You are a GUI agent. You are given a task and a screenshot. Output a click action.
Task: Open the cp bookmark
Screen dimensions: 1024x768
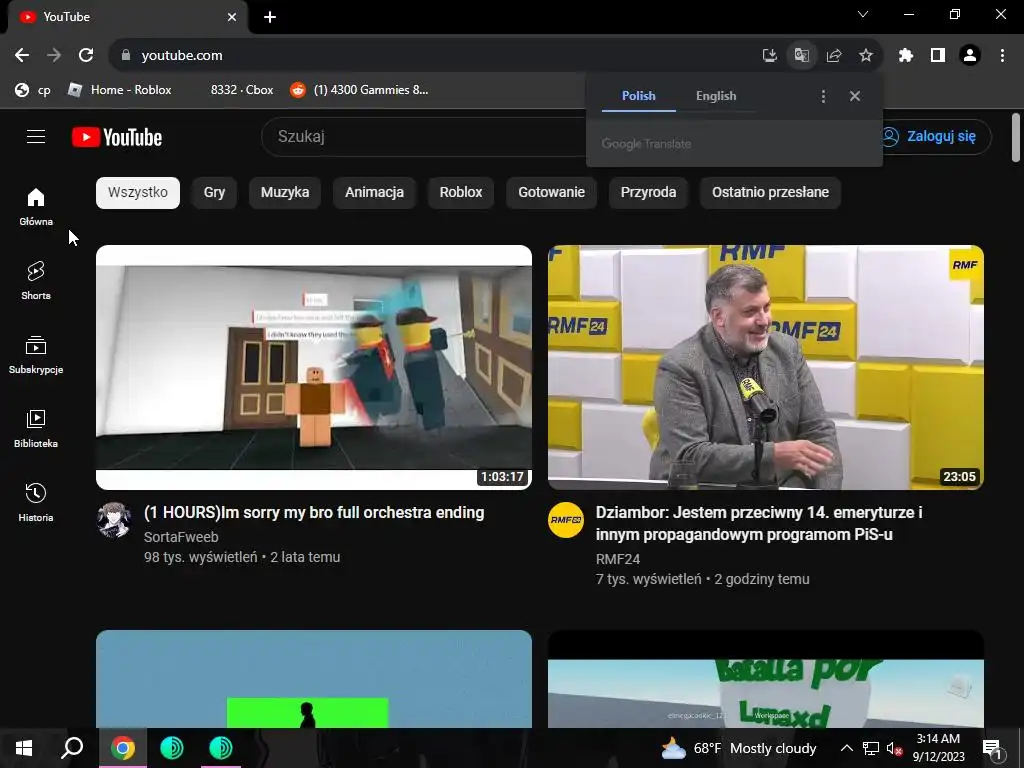click(33, 90)
